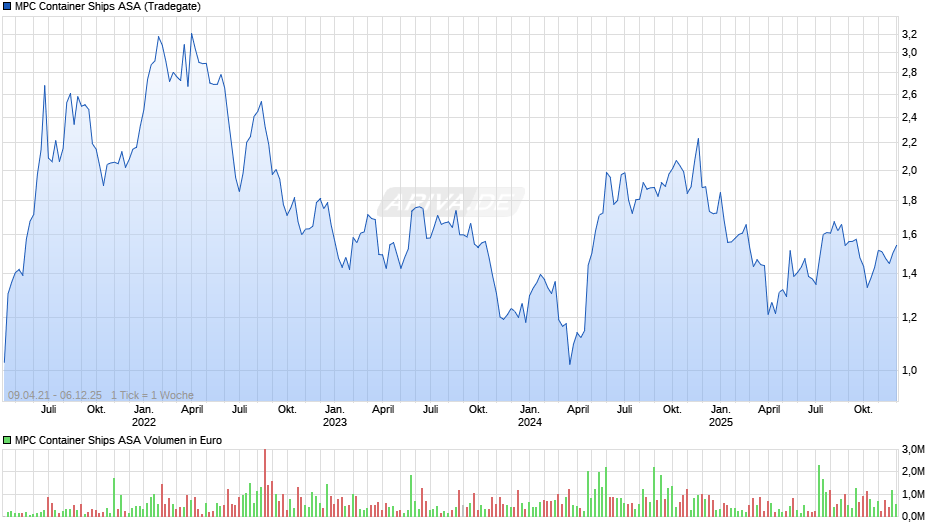
Task: Click the 2,0M value on the volume axis
Action: point(913,471)
